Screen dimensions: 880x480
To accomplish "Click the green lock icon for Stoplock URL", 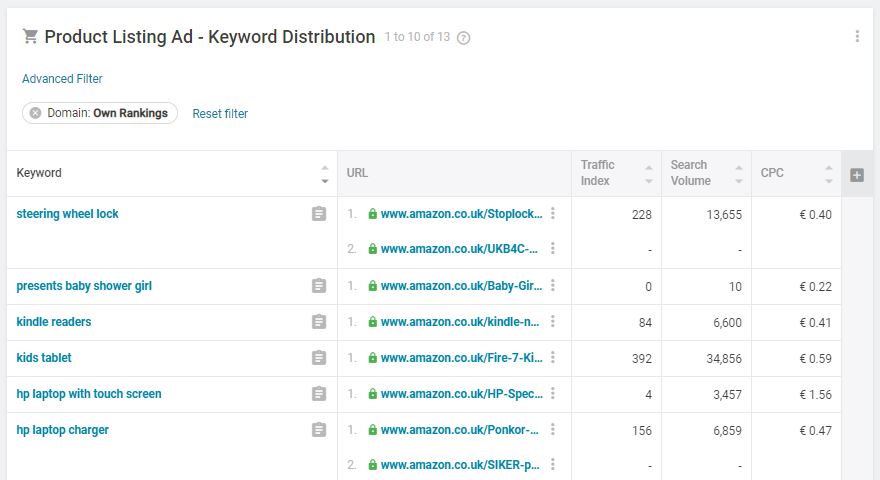I will (372, 213).
